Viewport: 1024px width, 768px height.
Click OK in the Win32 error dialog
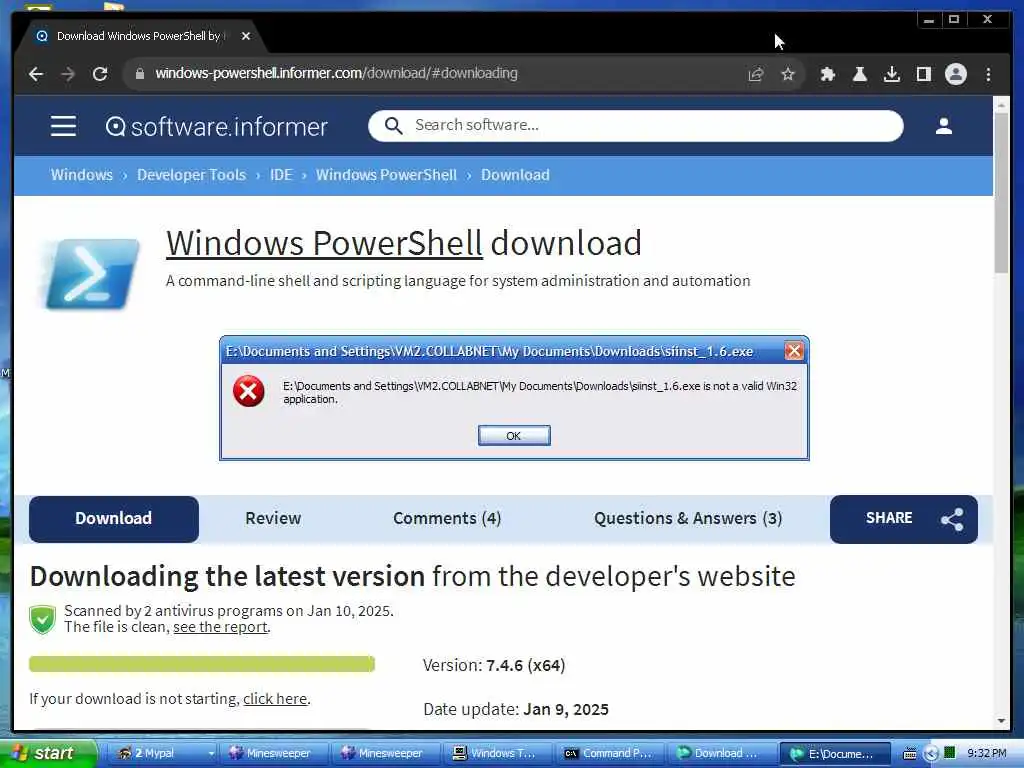coord(514,436)
